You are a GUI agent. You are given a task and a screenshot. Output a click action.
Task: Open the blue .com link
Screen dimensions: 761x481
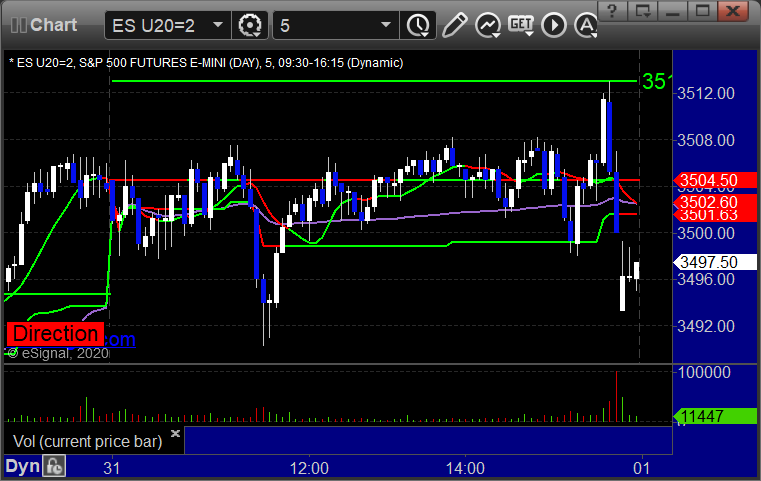coord(120,339)
